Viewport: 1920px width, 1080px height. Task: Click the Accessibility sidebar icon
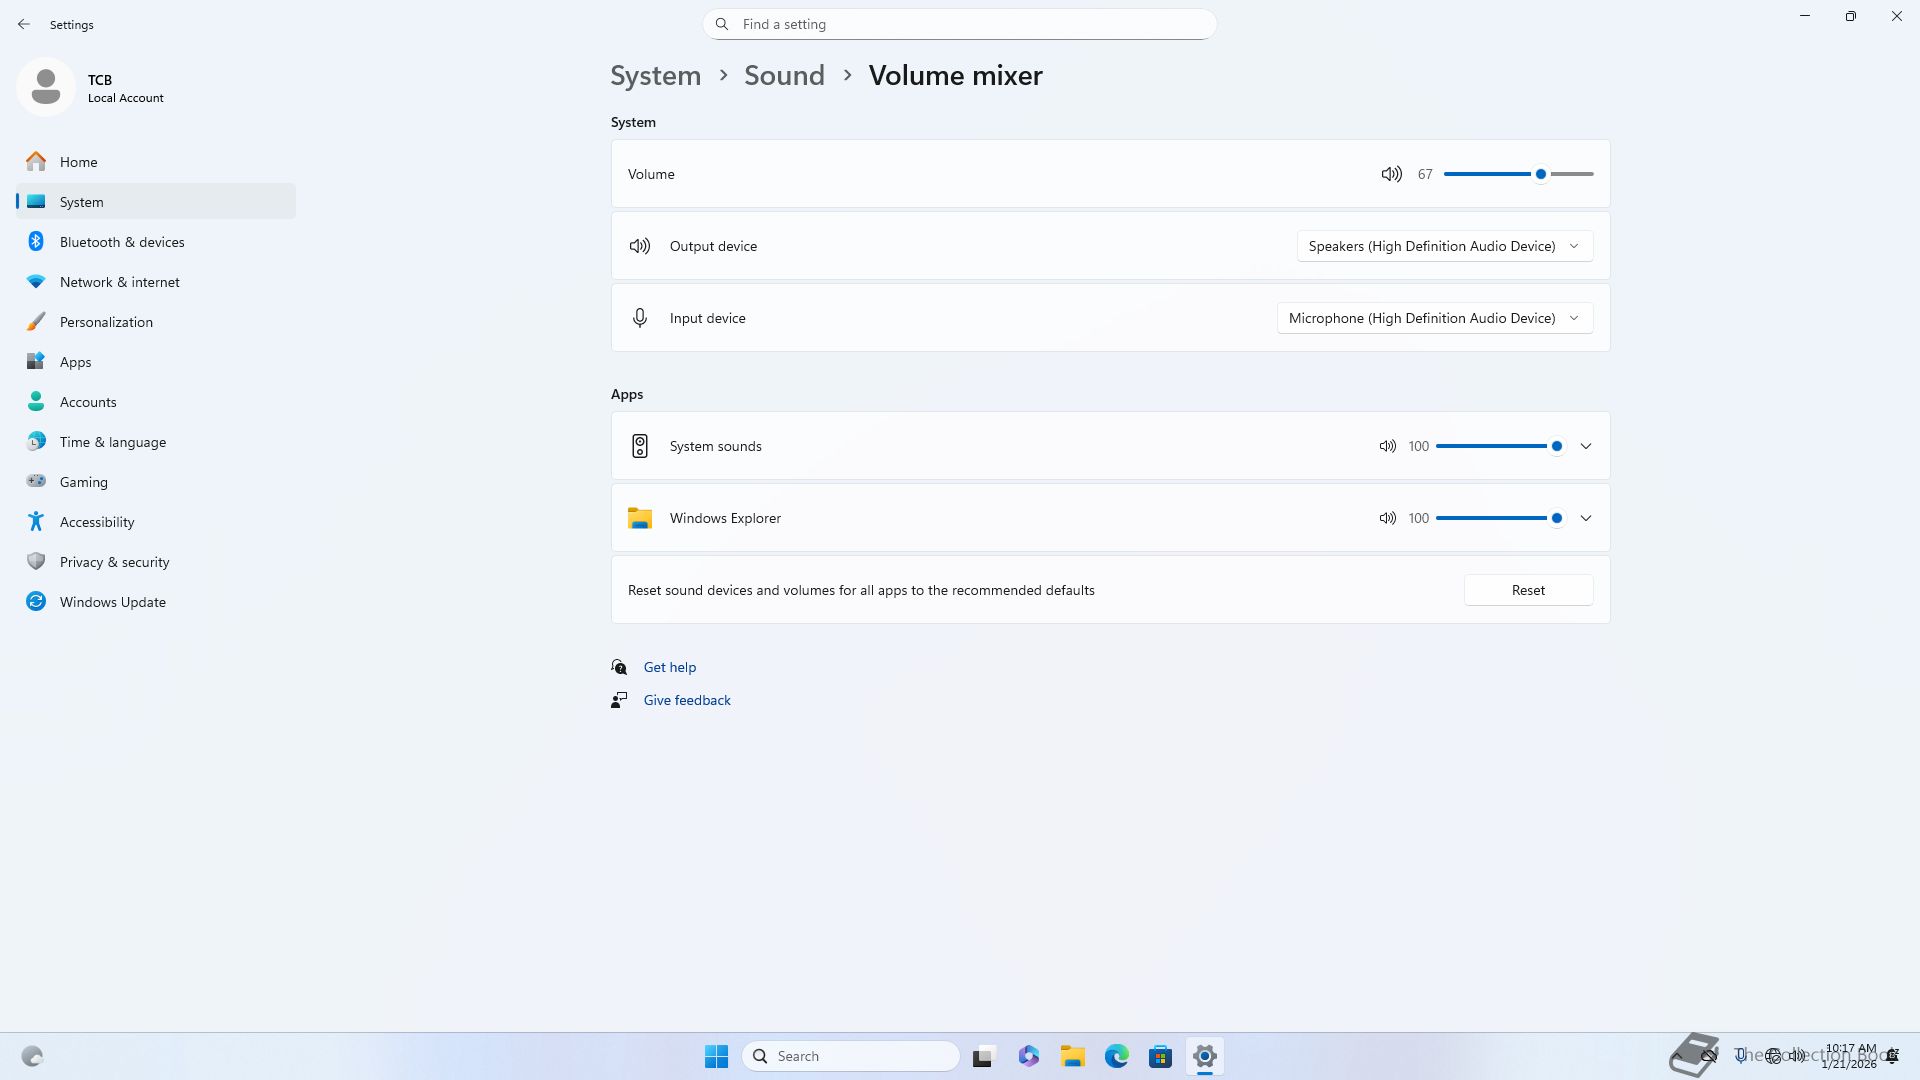click(36, 522)
